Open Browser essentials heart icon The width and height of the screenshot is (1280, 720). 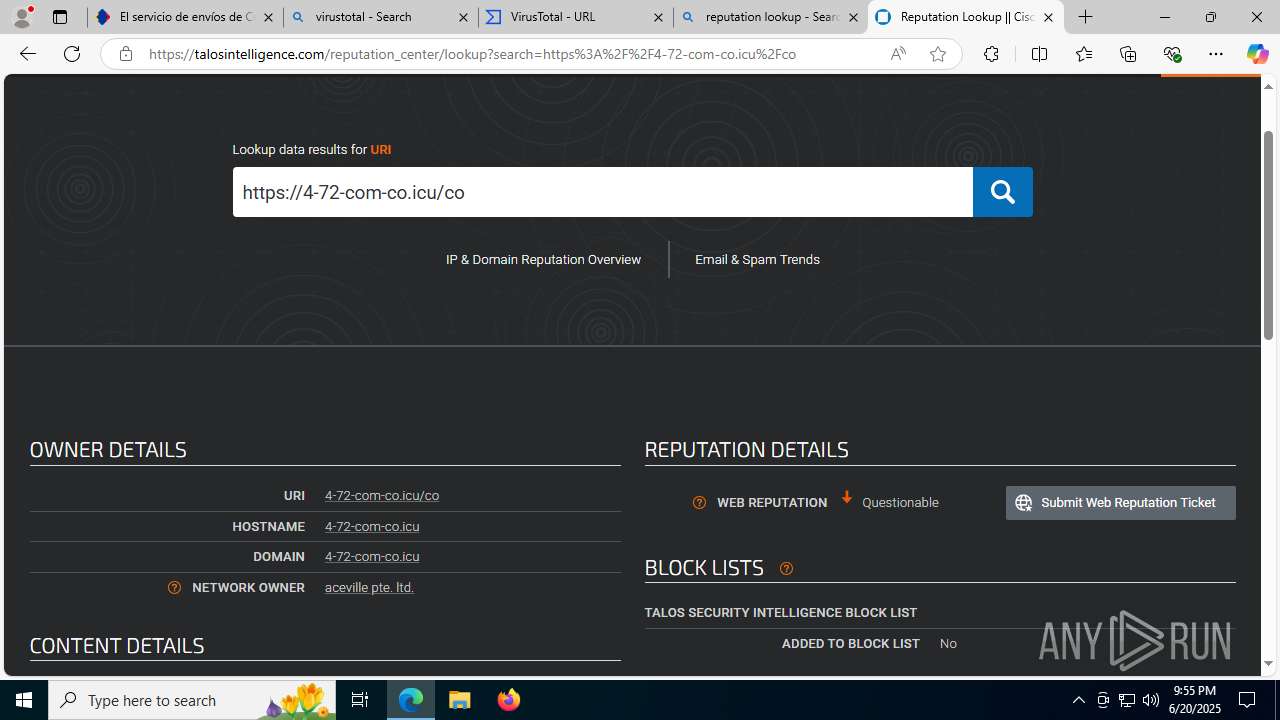1172,54
